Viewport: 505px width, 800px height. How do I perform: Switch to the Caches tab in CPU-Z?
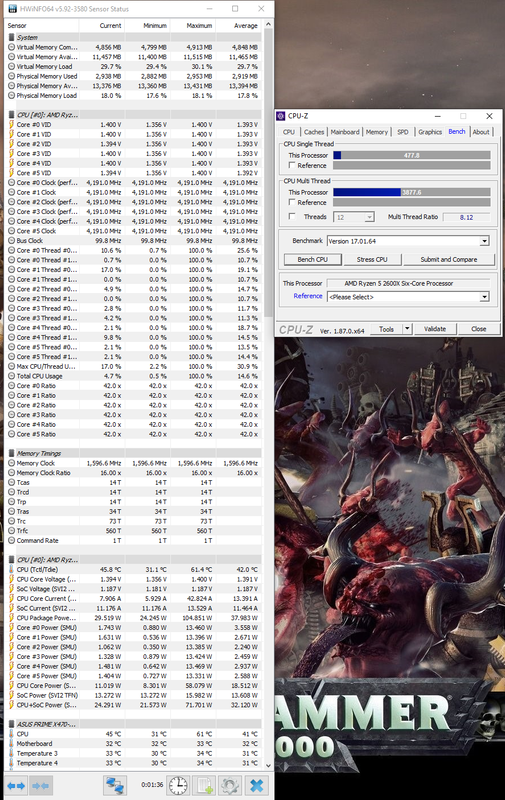click(x=314, y=132)
